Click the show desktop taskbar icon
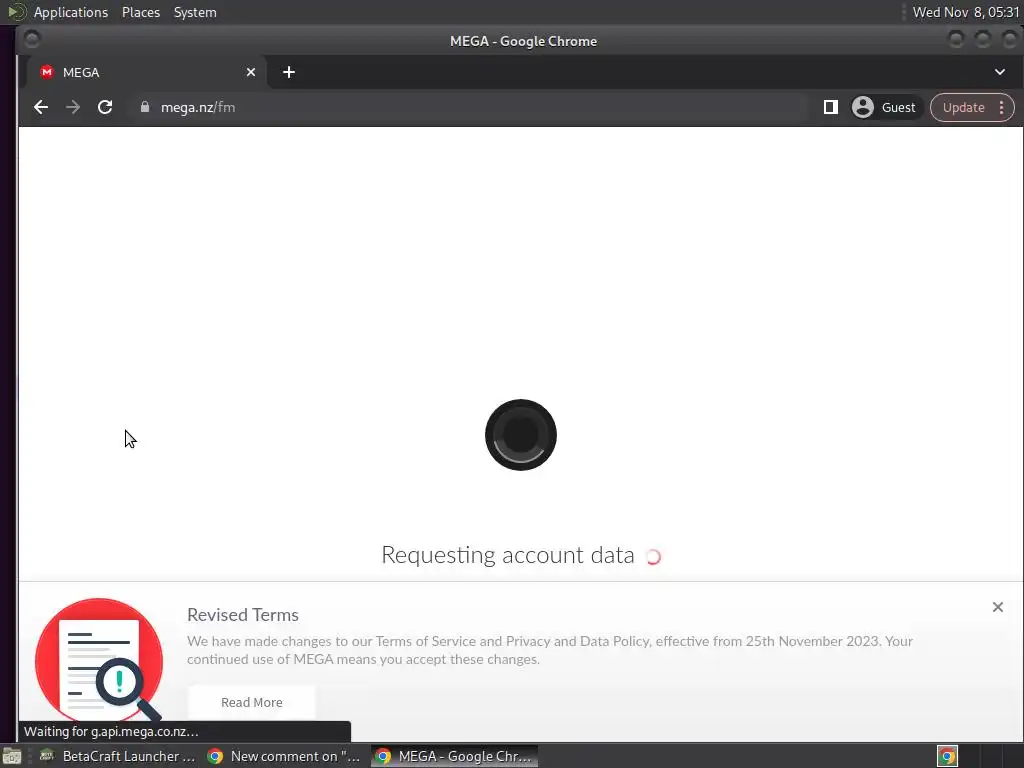Viewport: 1024px width, 768px height. pyautogui.click(x=12, y=756)
